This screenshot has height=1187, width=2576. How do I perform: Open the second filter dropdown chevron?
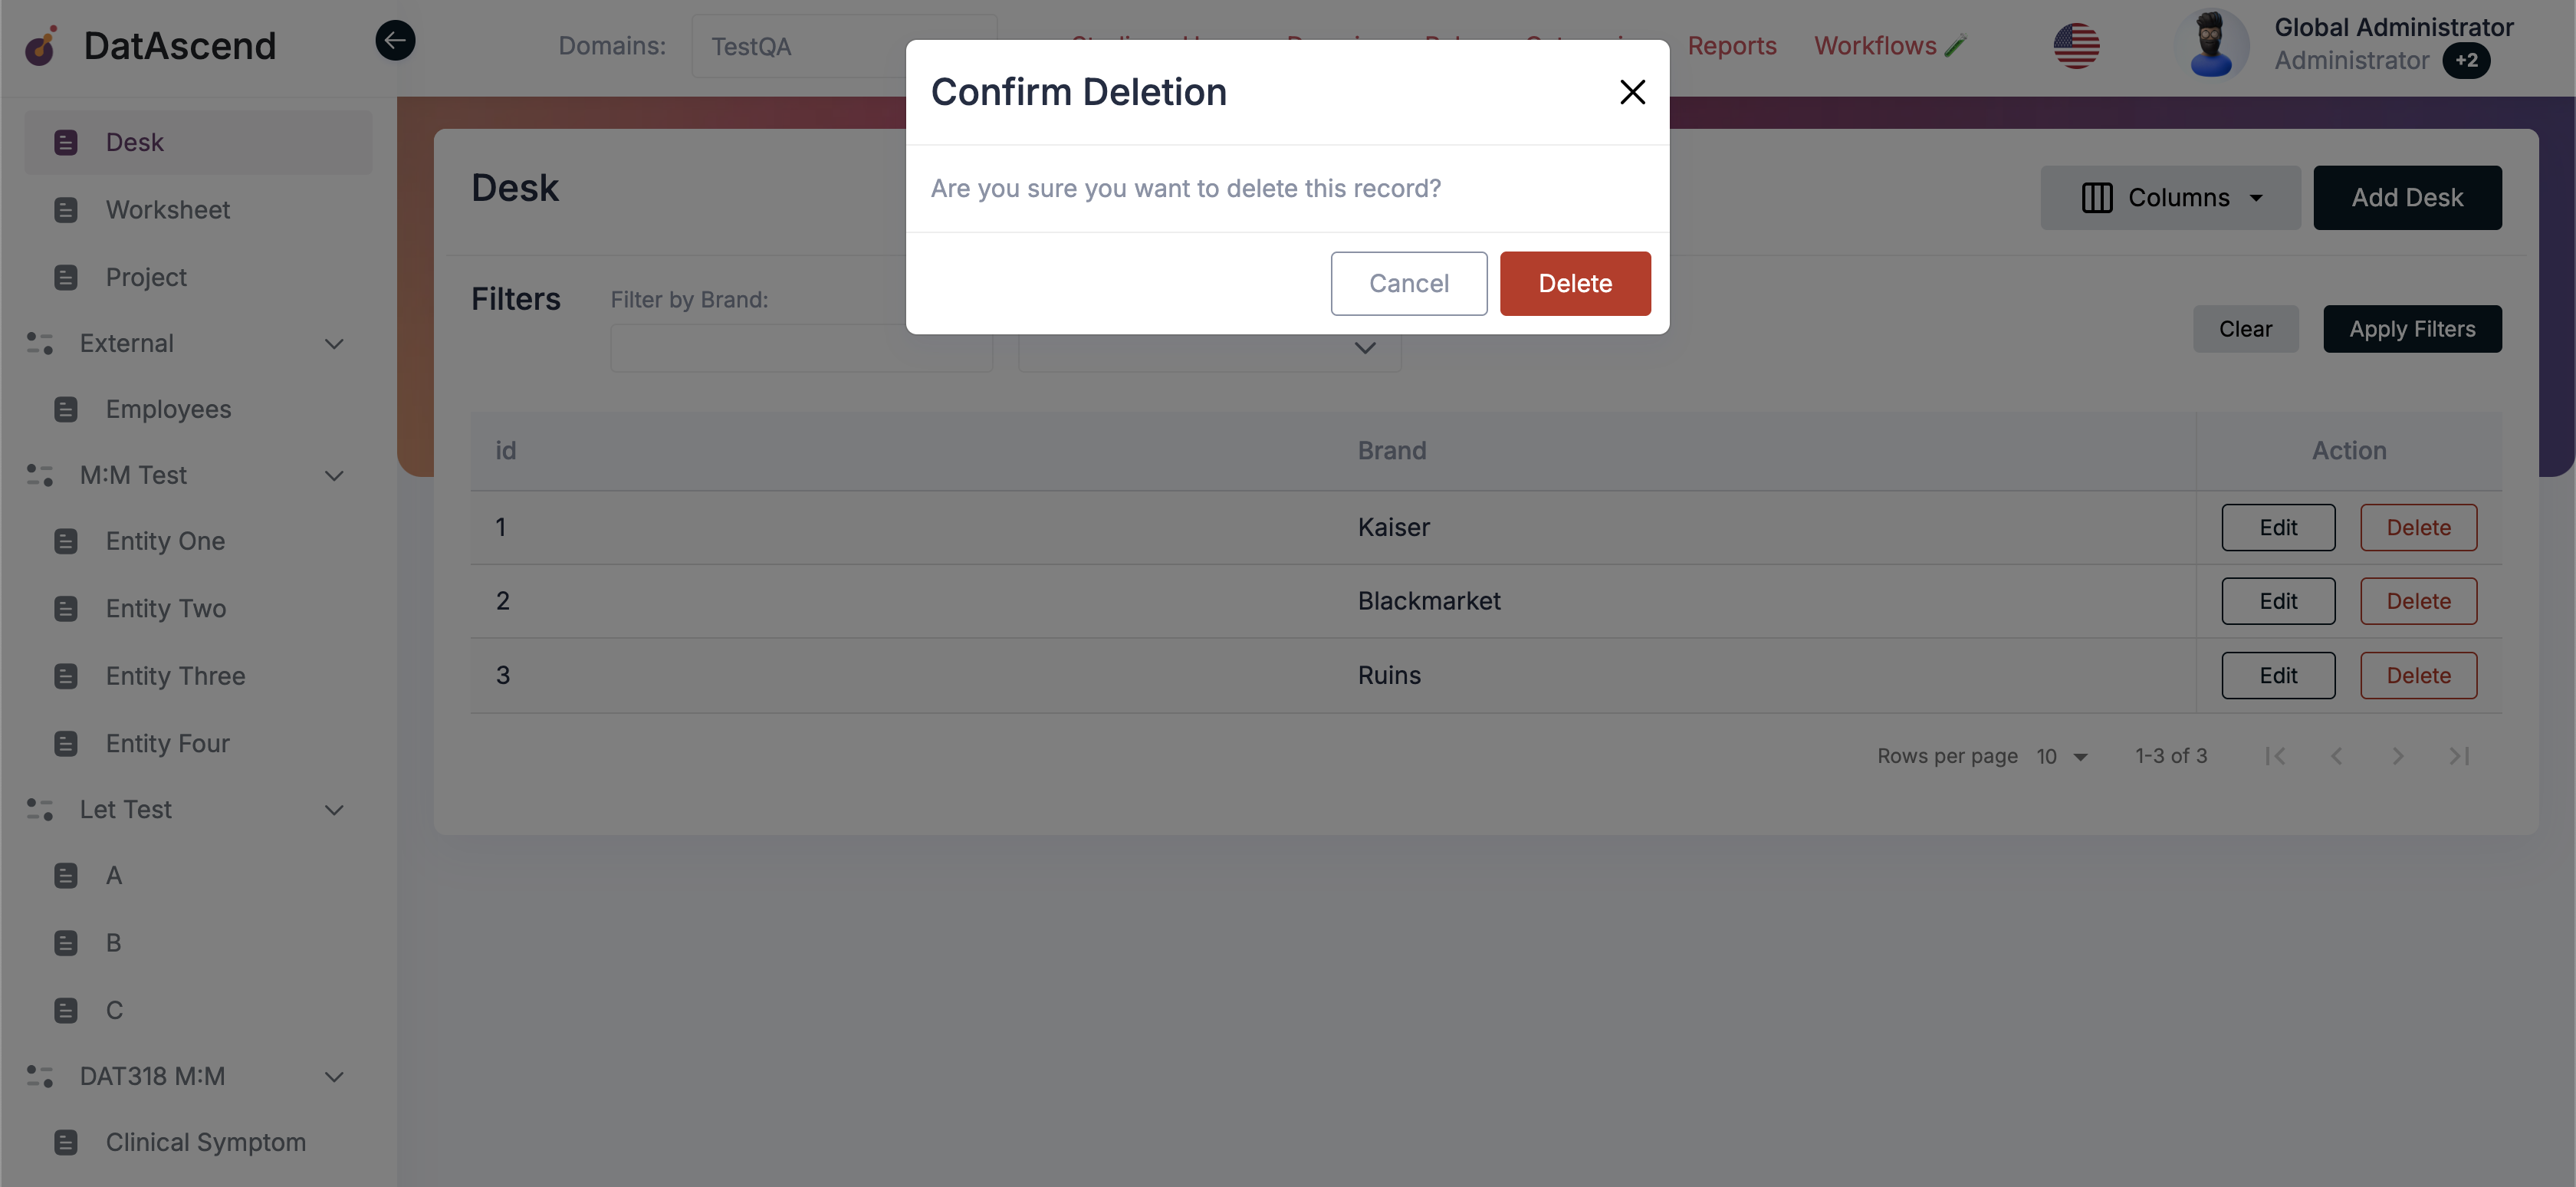click(x=1365, y=348)
